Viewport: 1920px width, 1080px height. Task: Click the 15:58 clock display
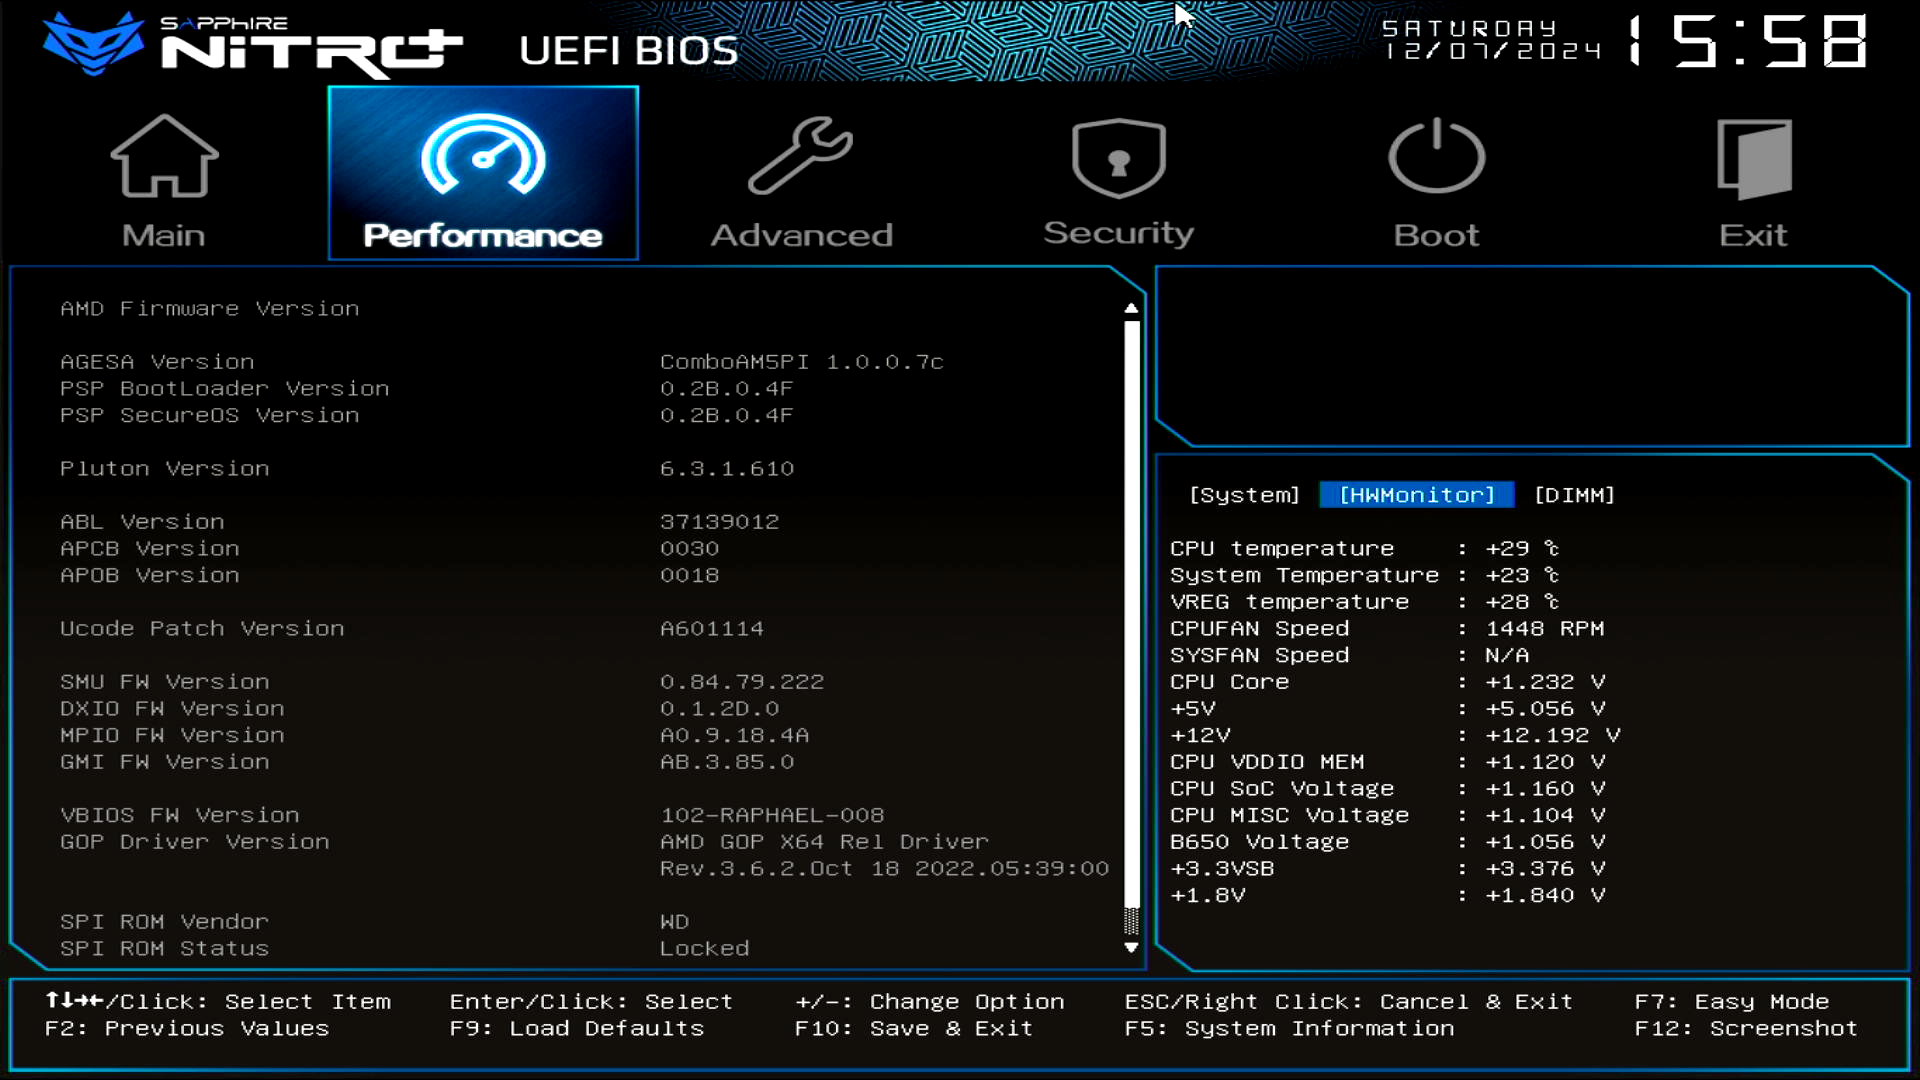(x=1747, y=42)
